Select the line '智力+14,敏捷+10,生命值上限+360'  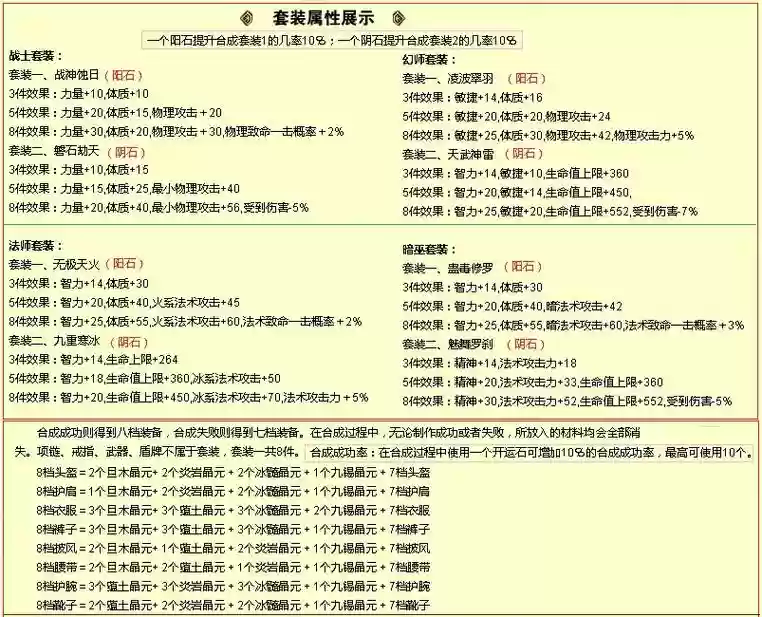tap(516, 173)
